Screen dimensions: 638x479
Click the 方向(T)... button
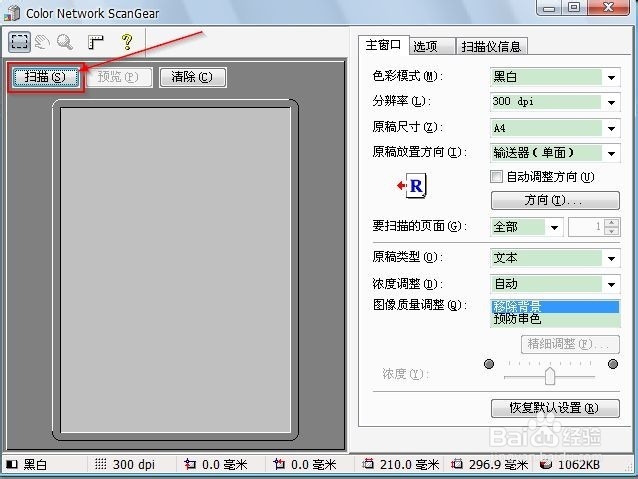pos(555,200)
